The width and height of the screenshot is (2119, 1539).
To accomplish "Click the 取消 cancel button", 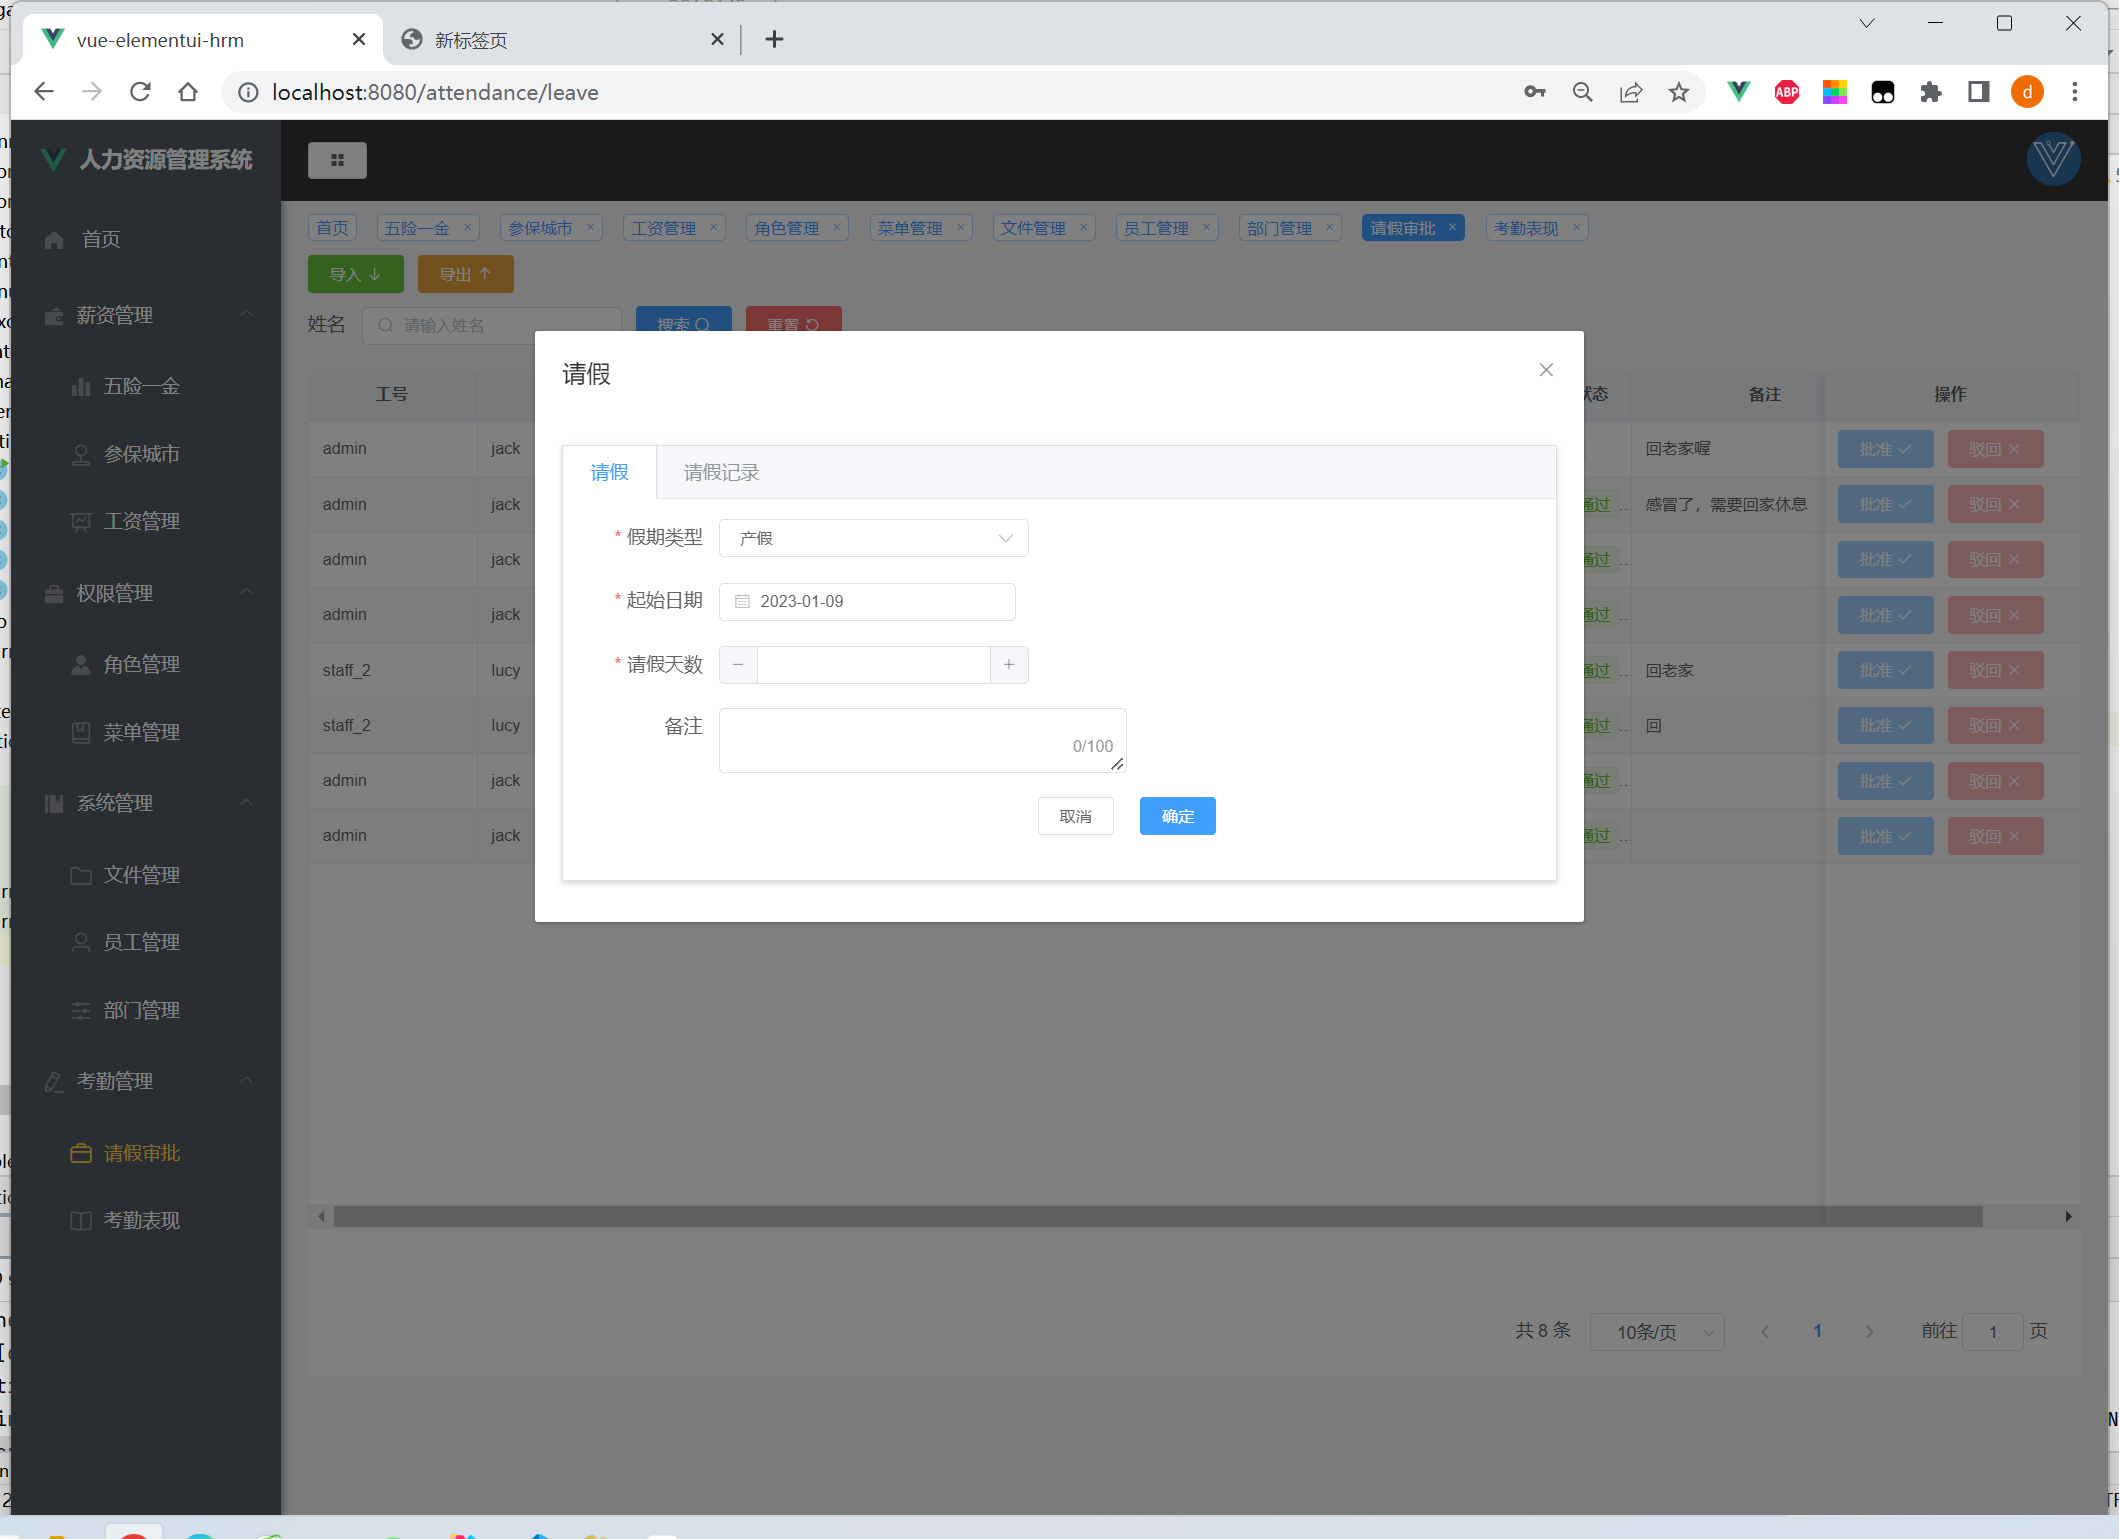I will tap(1075, 816).
